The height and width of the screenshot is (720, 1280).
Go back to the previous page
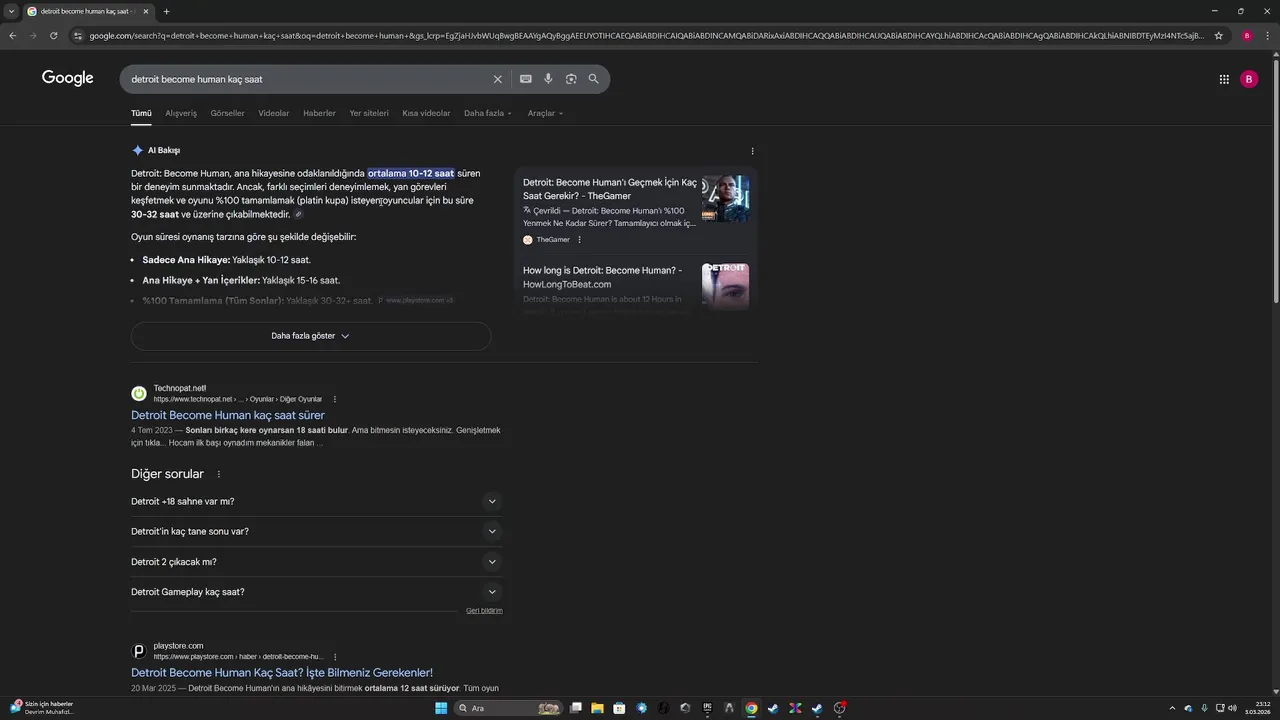tap(12, 35)
